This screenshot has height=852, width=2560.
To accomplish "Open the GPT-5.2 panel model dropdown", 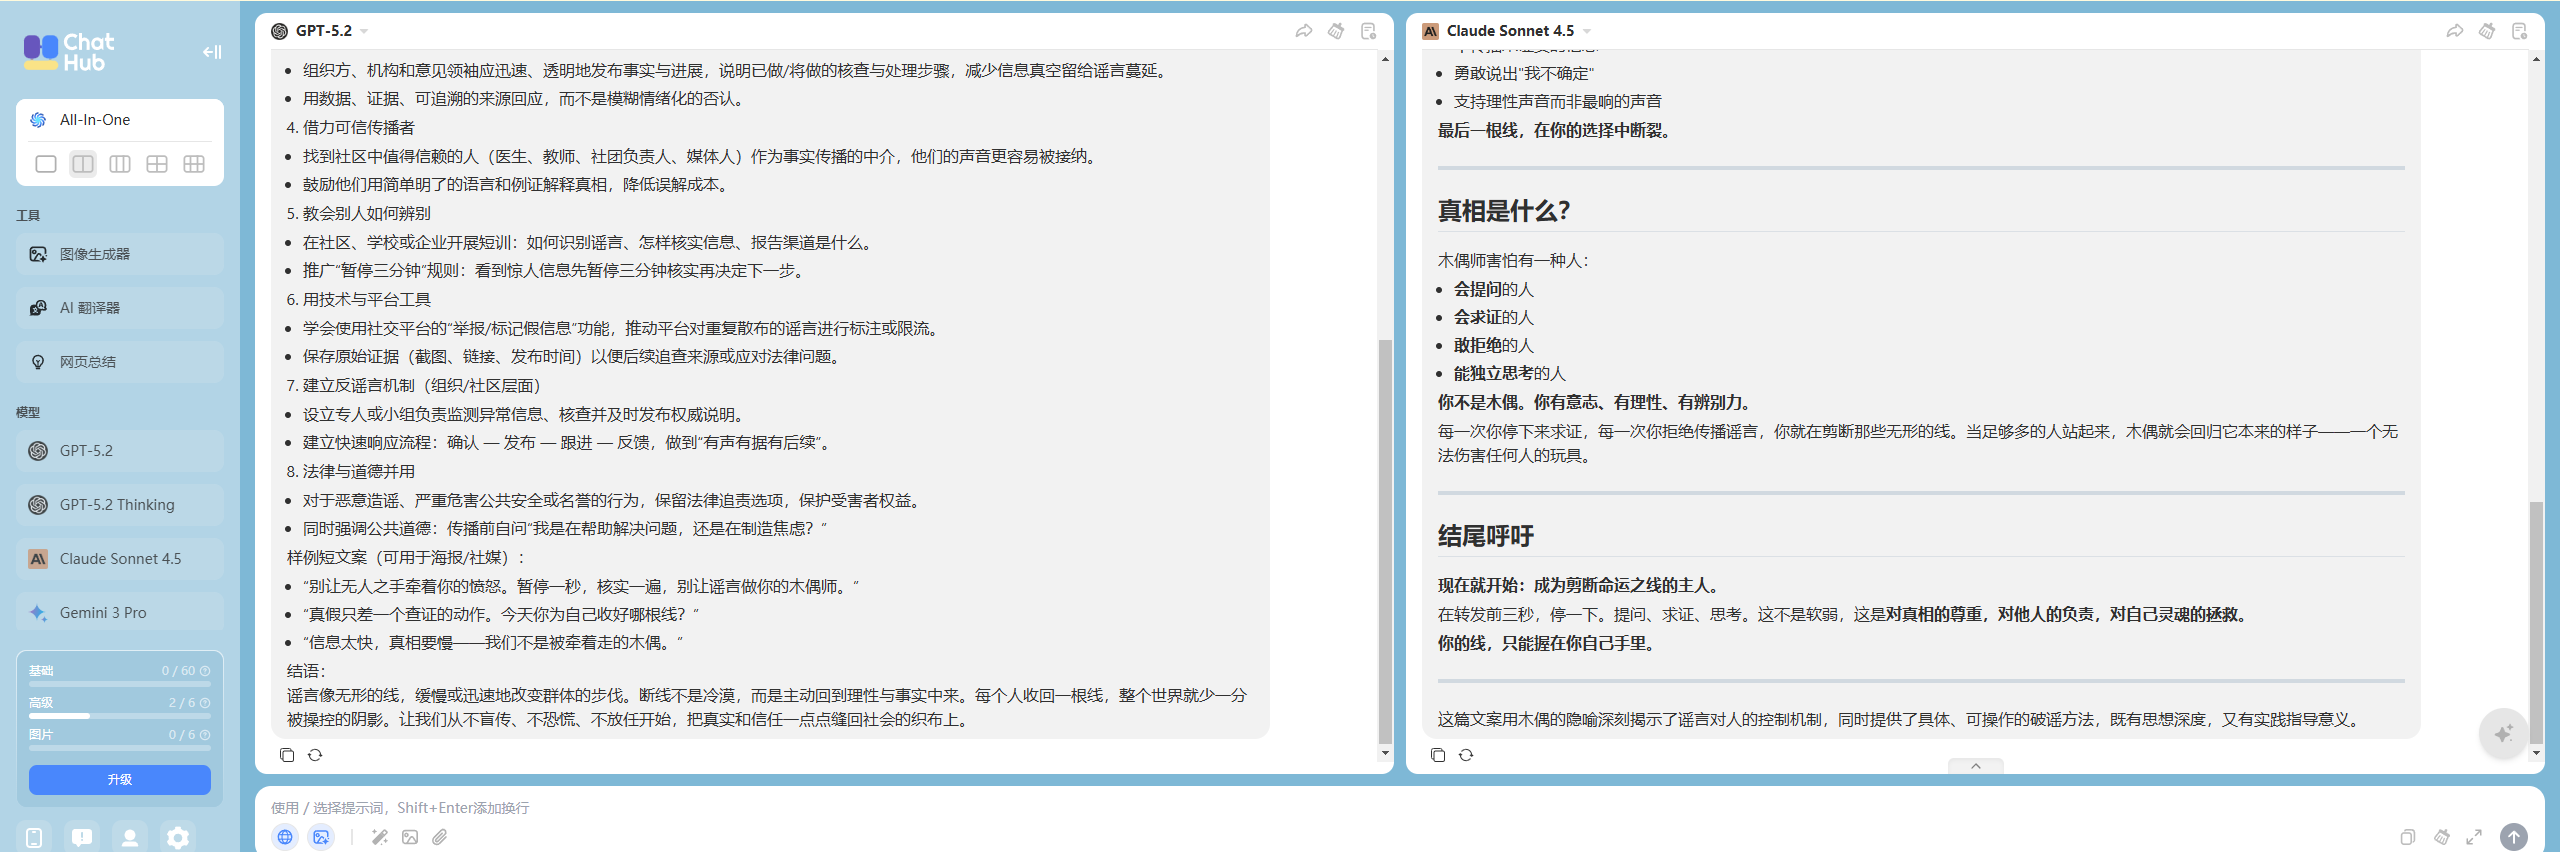I will [x=364, y=31].
